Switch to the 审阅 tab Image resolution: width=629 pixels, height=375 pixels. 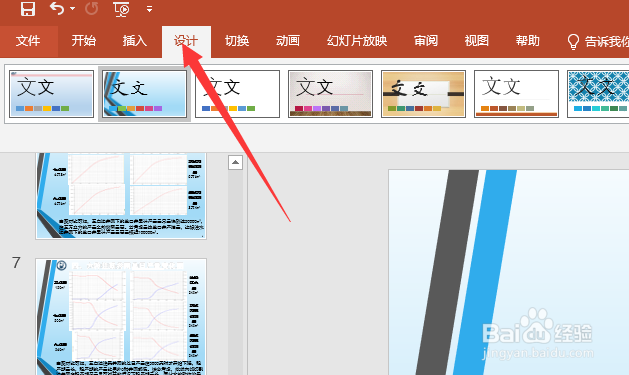[x=426, y=41]
